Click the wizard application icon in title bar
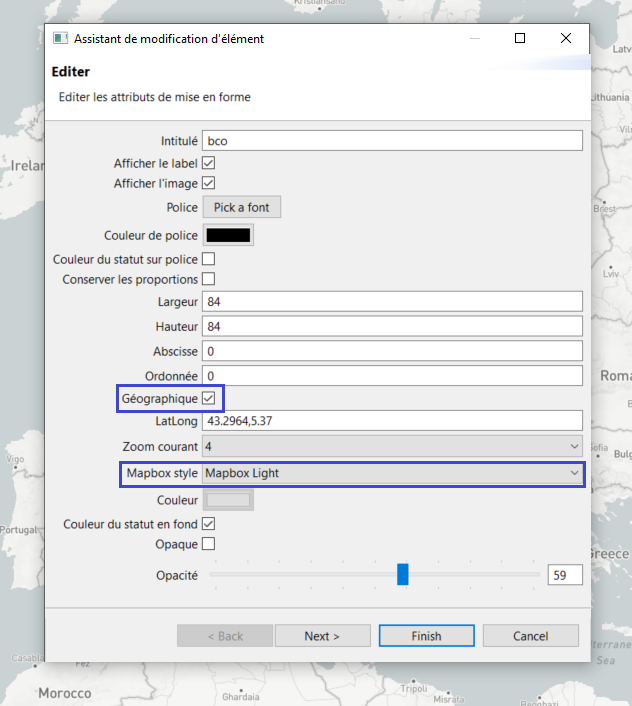The width and height of the screenshot is (632, 706). pyautogui.click(x=60, y=39)
